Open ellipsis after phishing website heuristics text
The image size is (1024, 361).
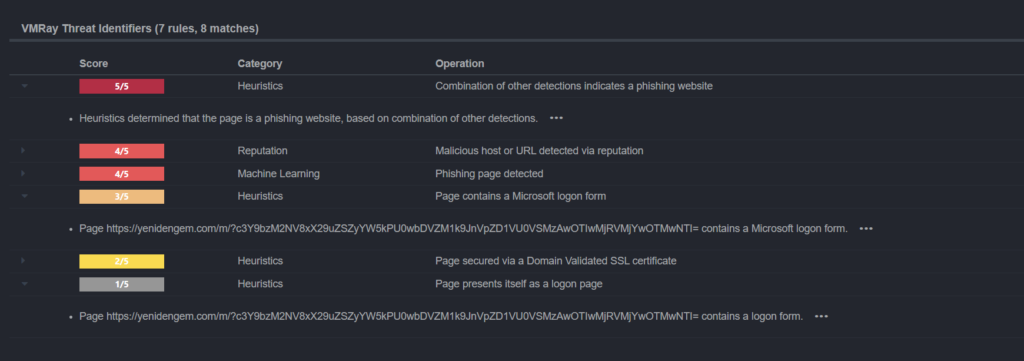tap(556, 118)
